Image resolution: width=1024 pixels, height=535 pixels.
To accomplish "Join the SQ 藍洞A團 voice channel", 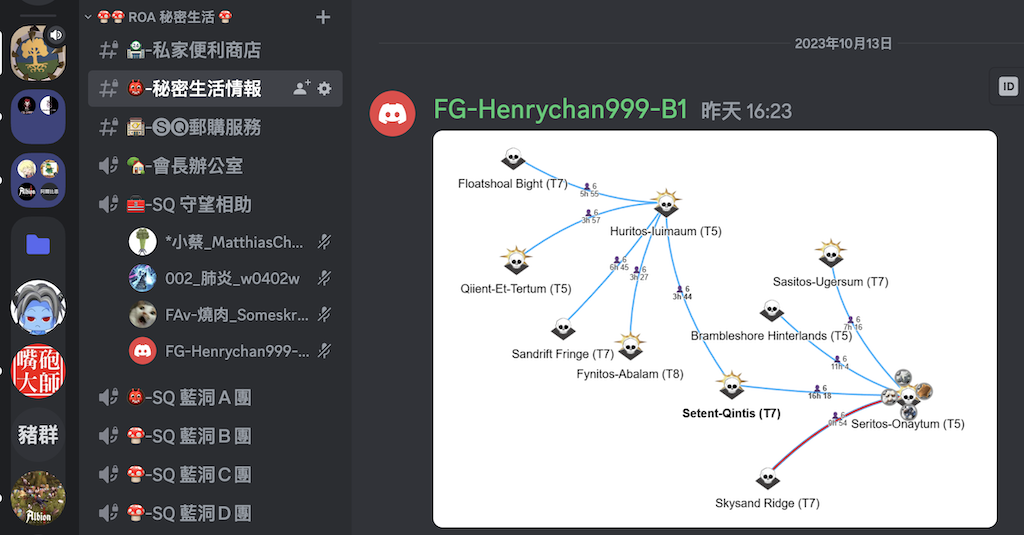I will click(190, 398).
